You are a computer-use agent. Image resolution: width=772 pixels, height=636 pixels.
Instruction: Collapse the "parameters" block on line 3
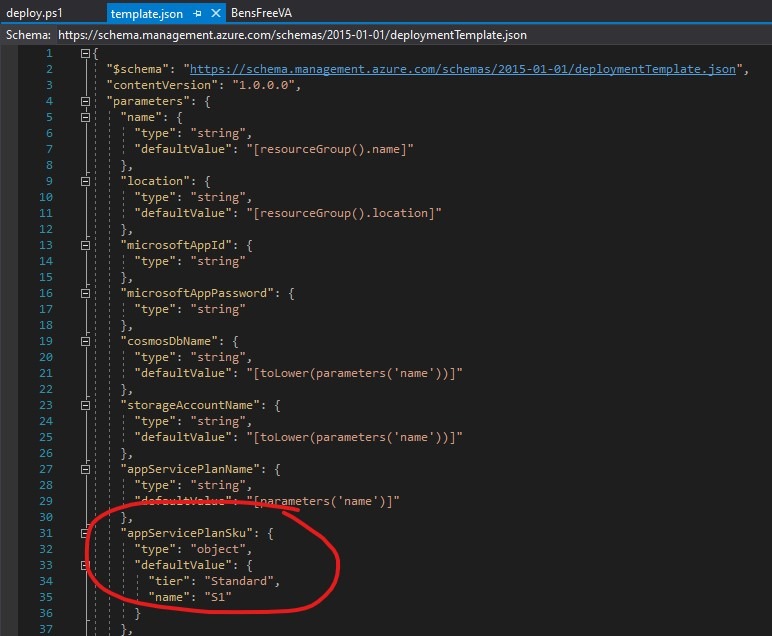[85, 101]
